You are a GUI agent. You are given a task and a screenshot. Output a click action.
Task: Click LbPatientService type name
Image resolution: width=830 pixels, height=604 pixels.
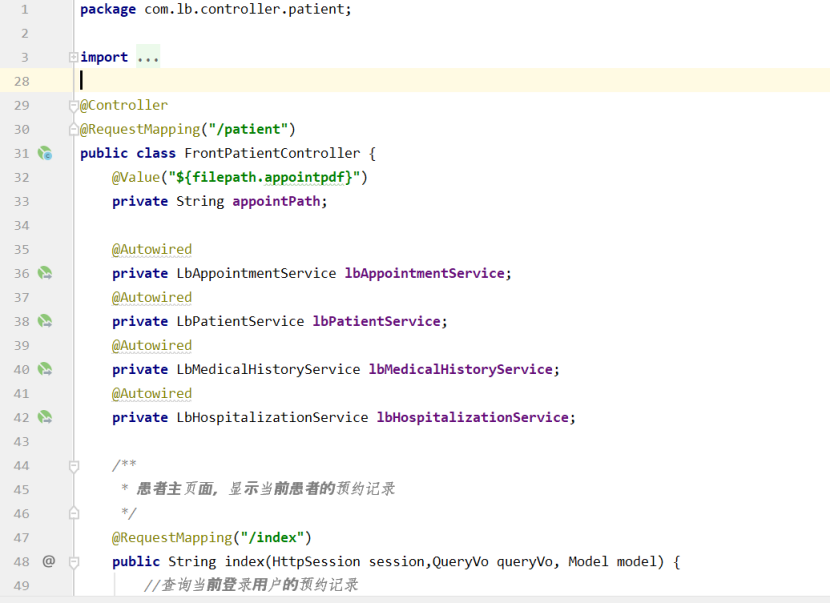pos(240,321)
